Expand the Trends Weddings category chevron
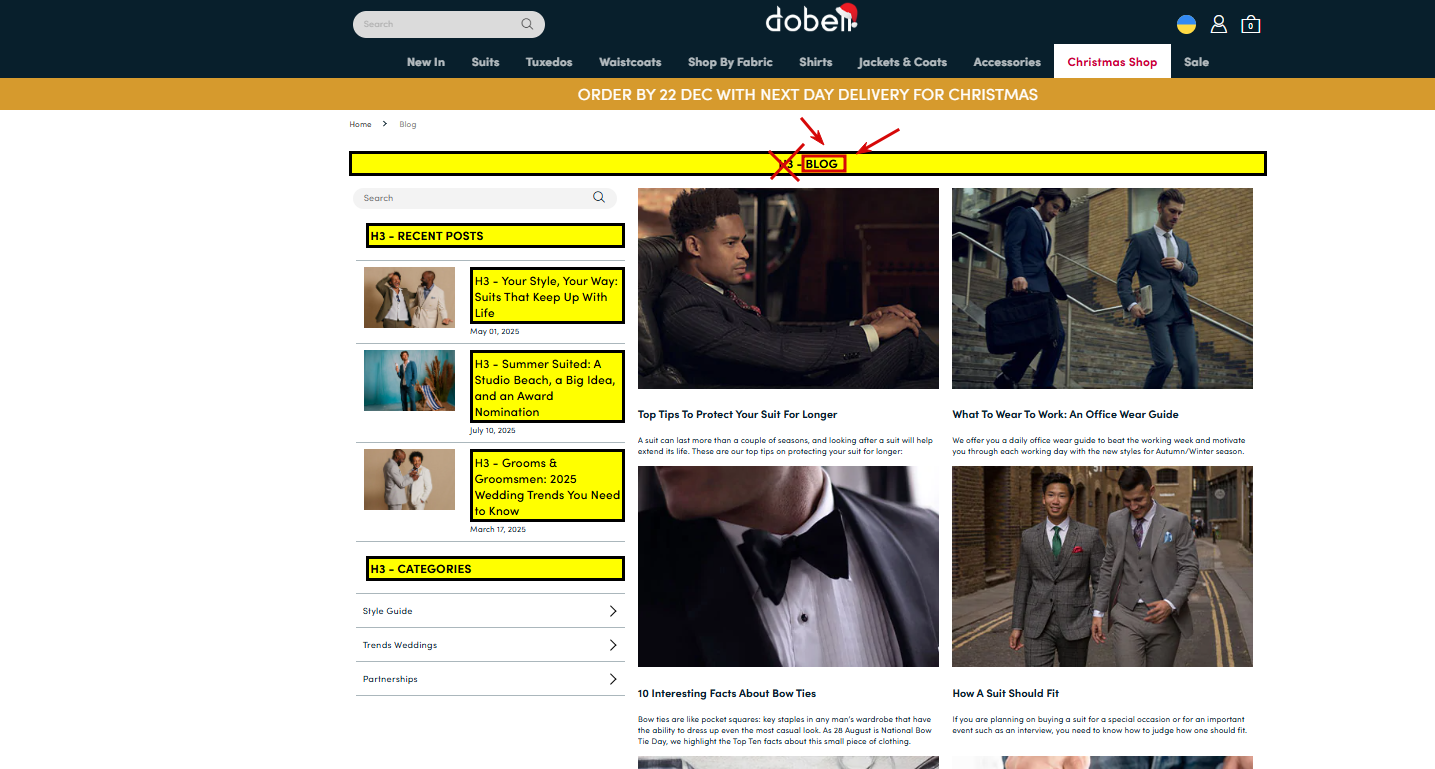This screenshot has height=769, width=1435. (x=613, y=645)
